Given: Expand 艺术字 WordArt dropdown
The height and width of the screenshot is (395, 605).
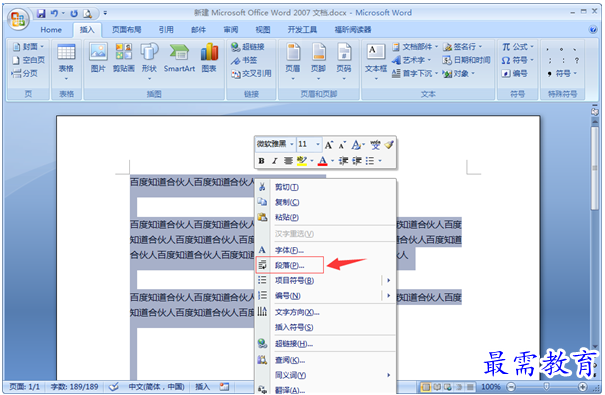Looking at the screenshot, I should 429,60.
